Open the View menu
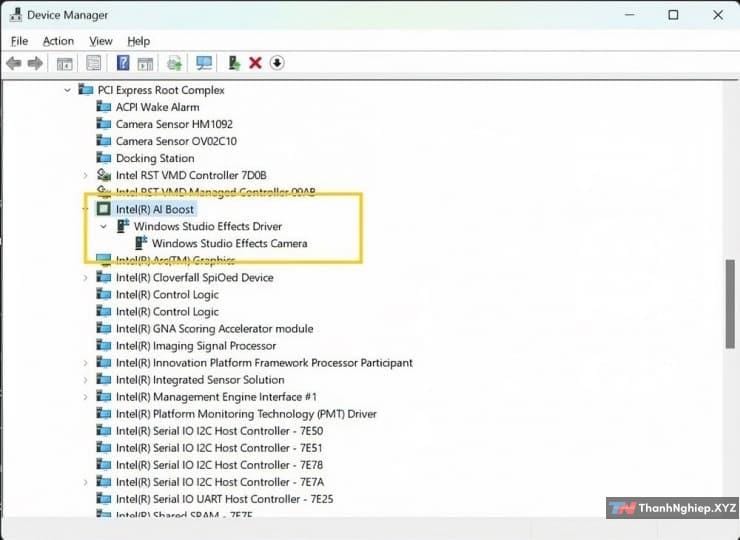This screenshot has width=740, height=540. [x=101, y=41]
